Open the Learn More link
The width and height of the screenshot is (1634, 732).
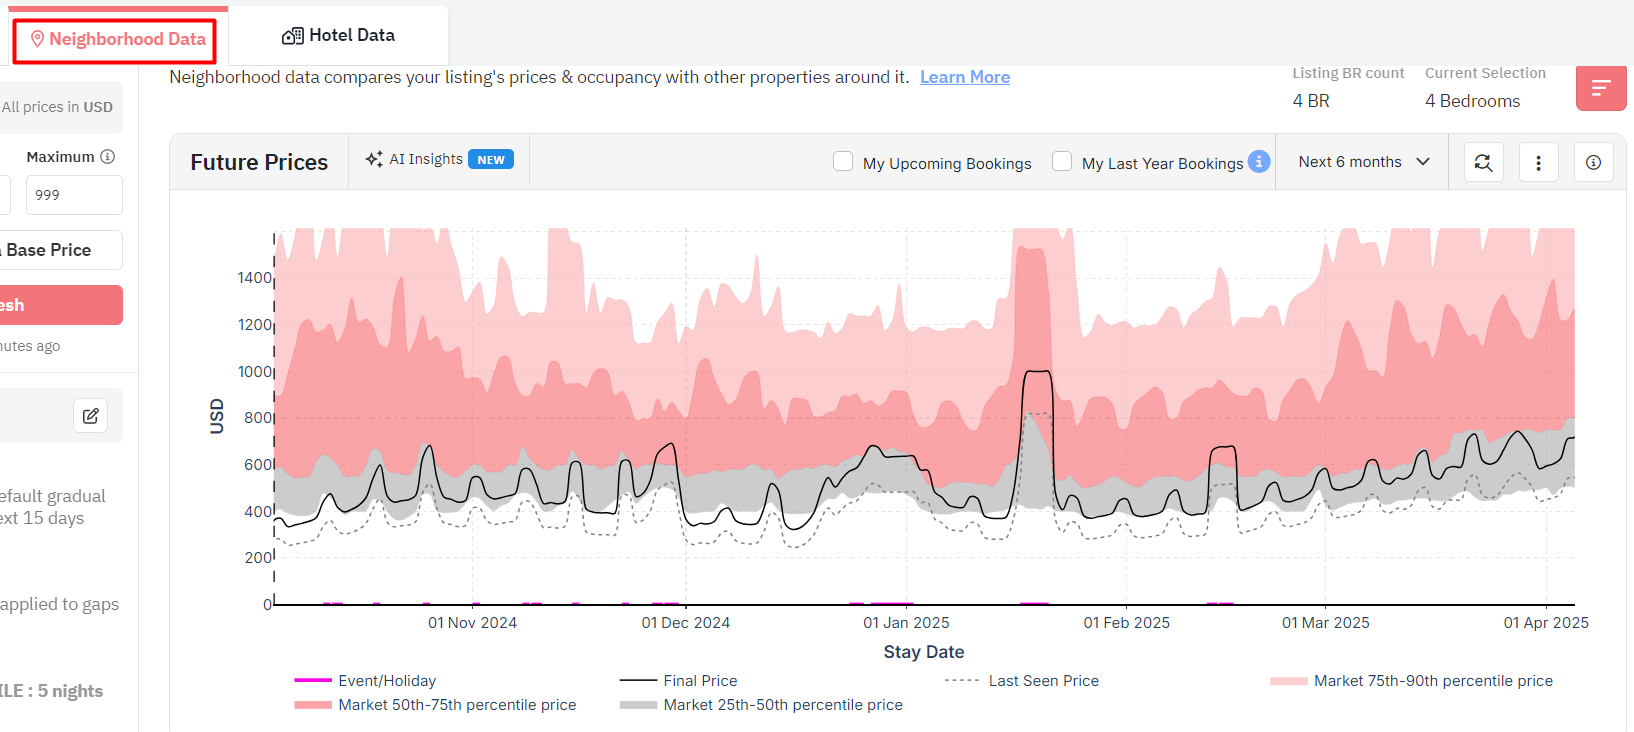pos(965,77)
